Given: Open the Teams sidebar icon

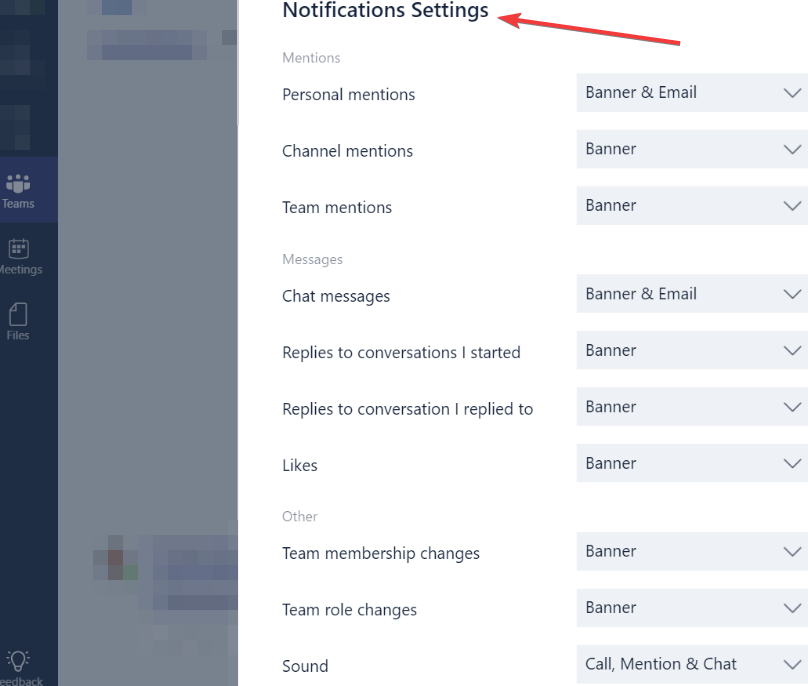Looking at the screenshot, I should tap(18, 190).
